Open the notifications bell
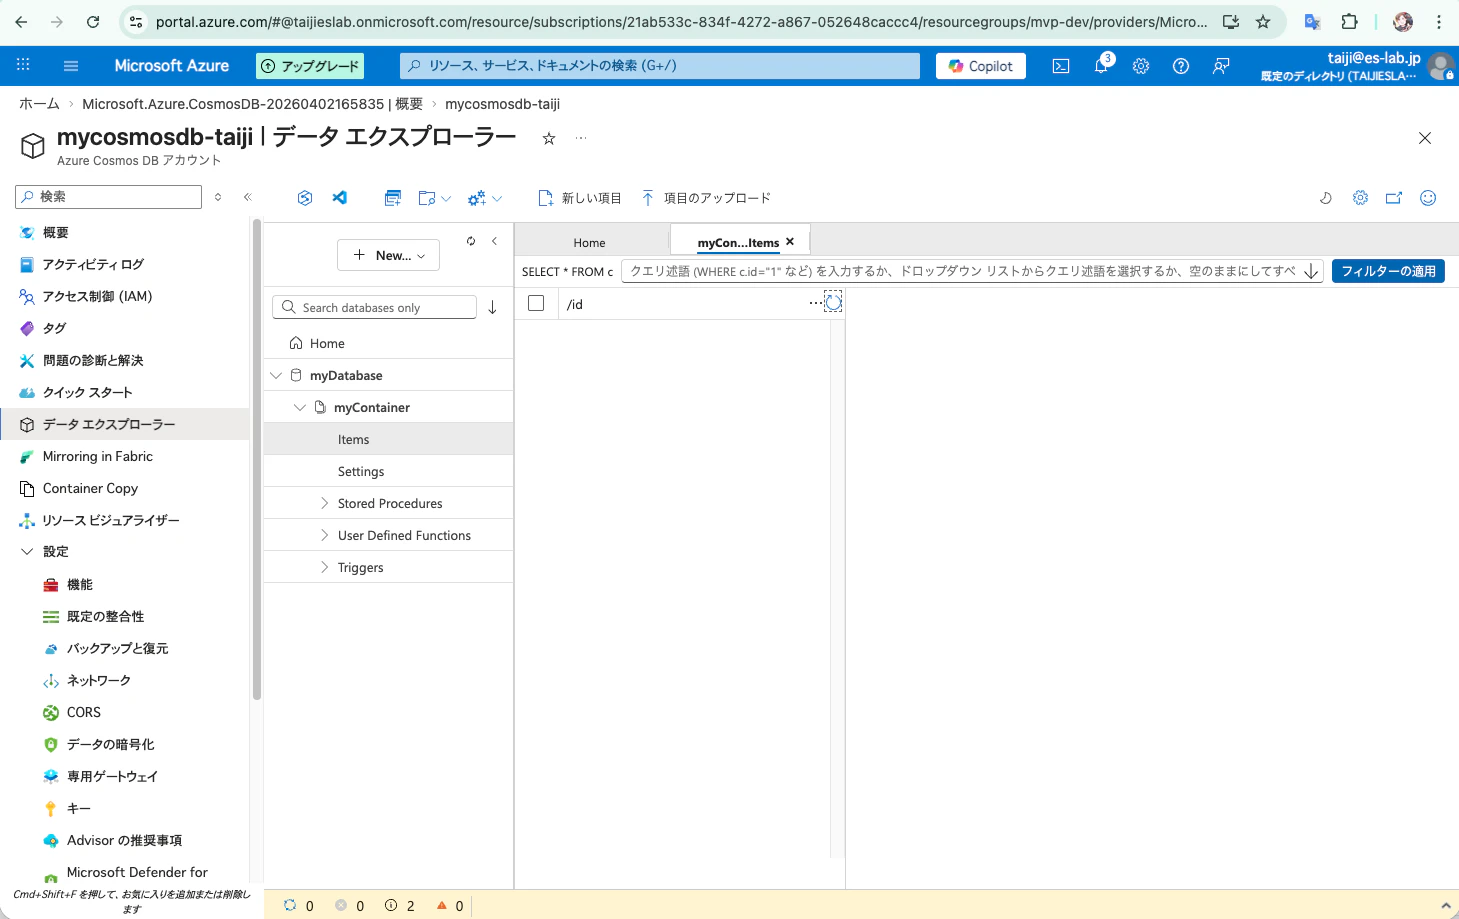This screenshot has width=1459, height=919. pyautogui.click(x=1101, y=66)
